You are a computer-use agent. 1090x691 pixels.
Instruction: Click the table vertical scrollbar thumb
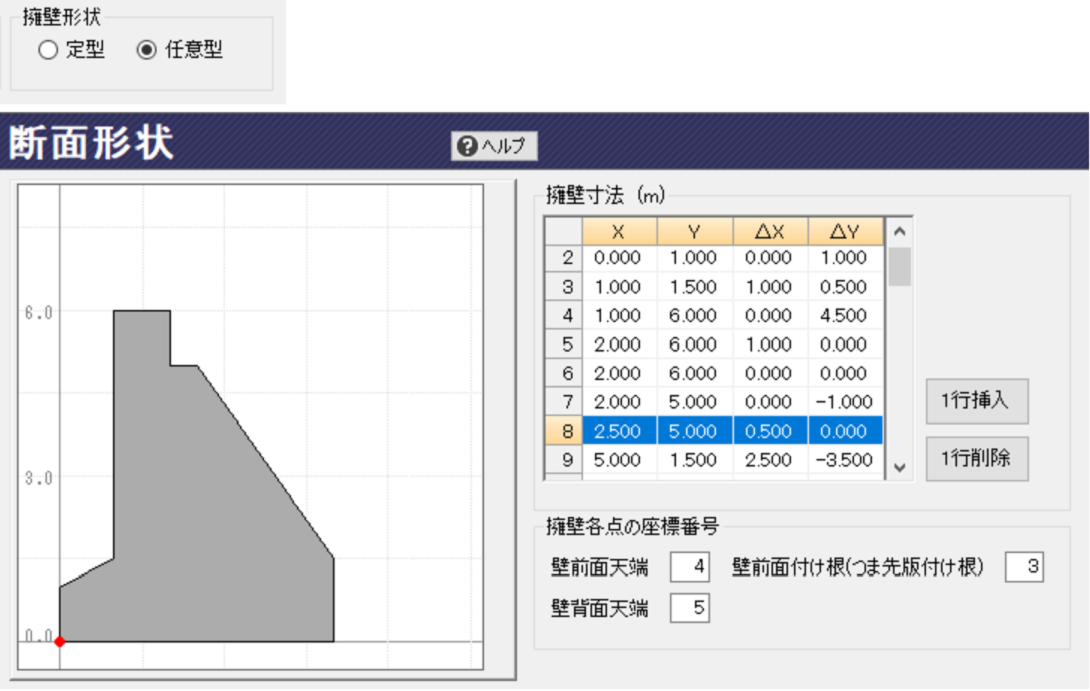[899, 267]
